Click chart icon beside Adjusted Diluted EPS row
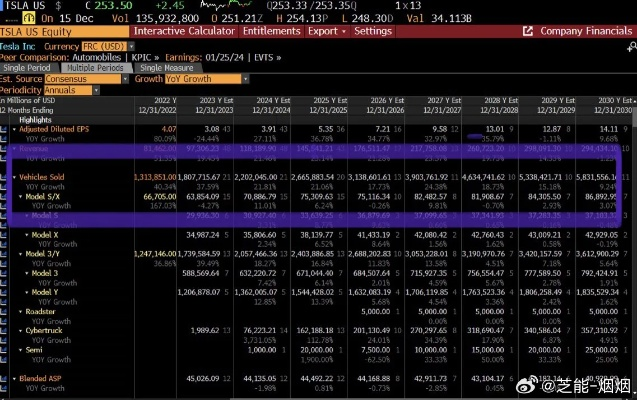637x400 pixels. click(x=4, y=129)
